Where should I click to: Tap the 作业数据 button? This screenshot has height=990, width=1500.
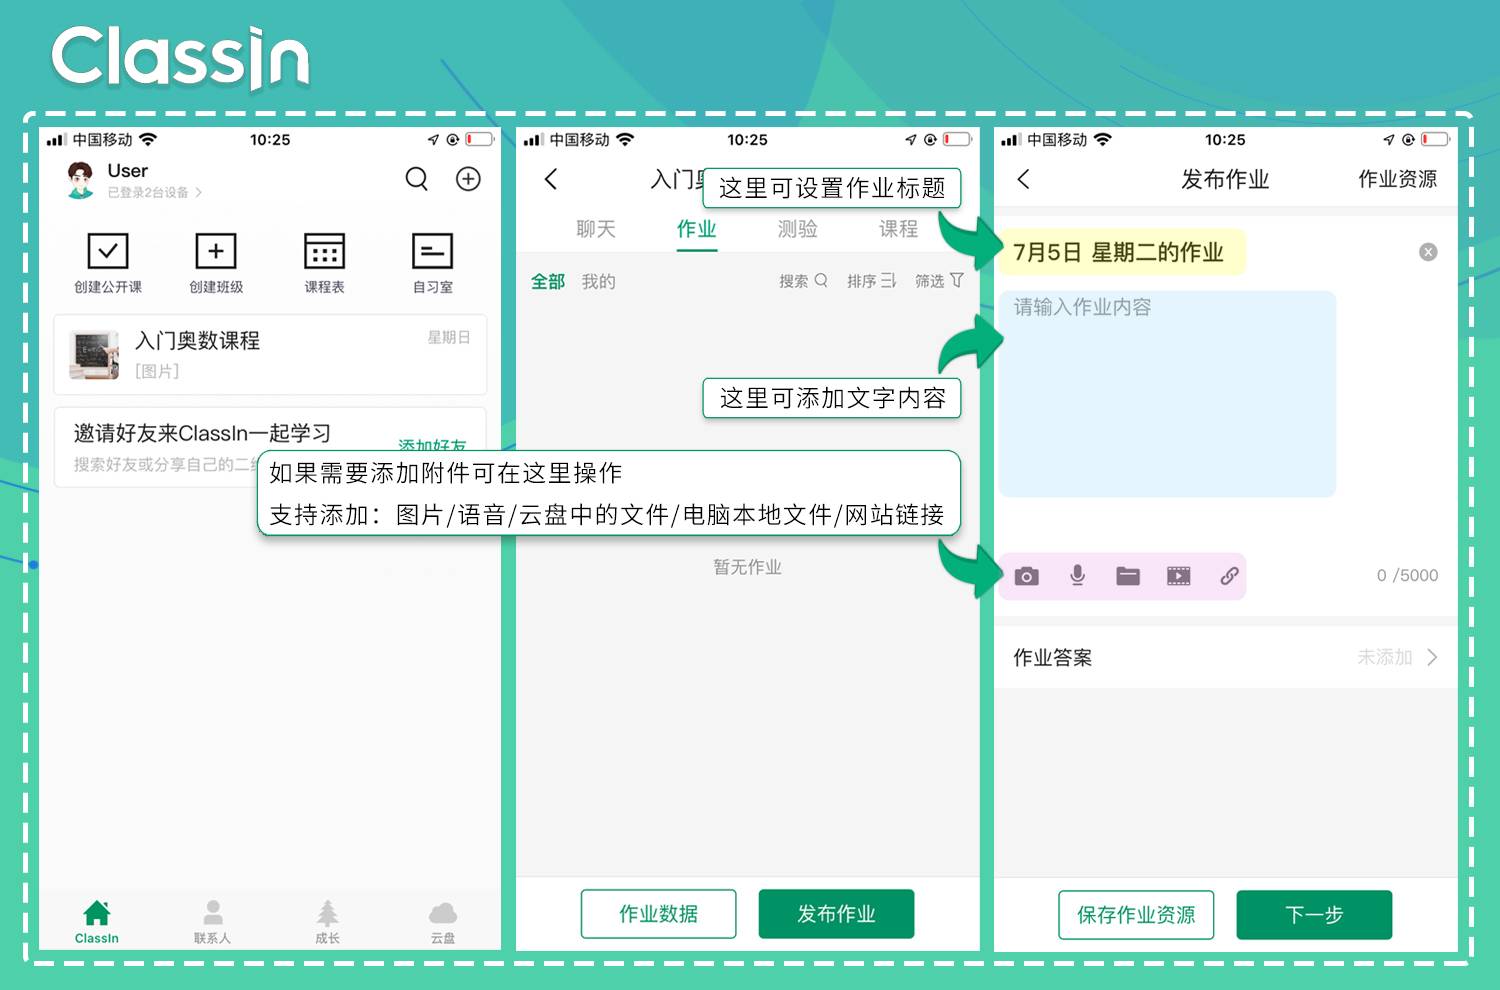pos(658,914)
